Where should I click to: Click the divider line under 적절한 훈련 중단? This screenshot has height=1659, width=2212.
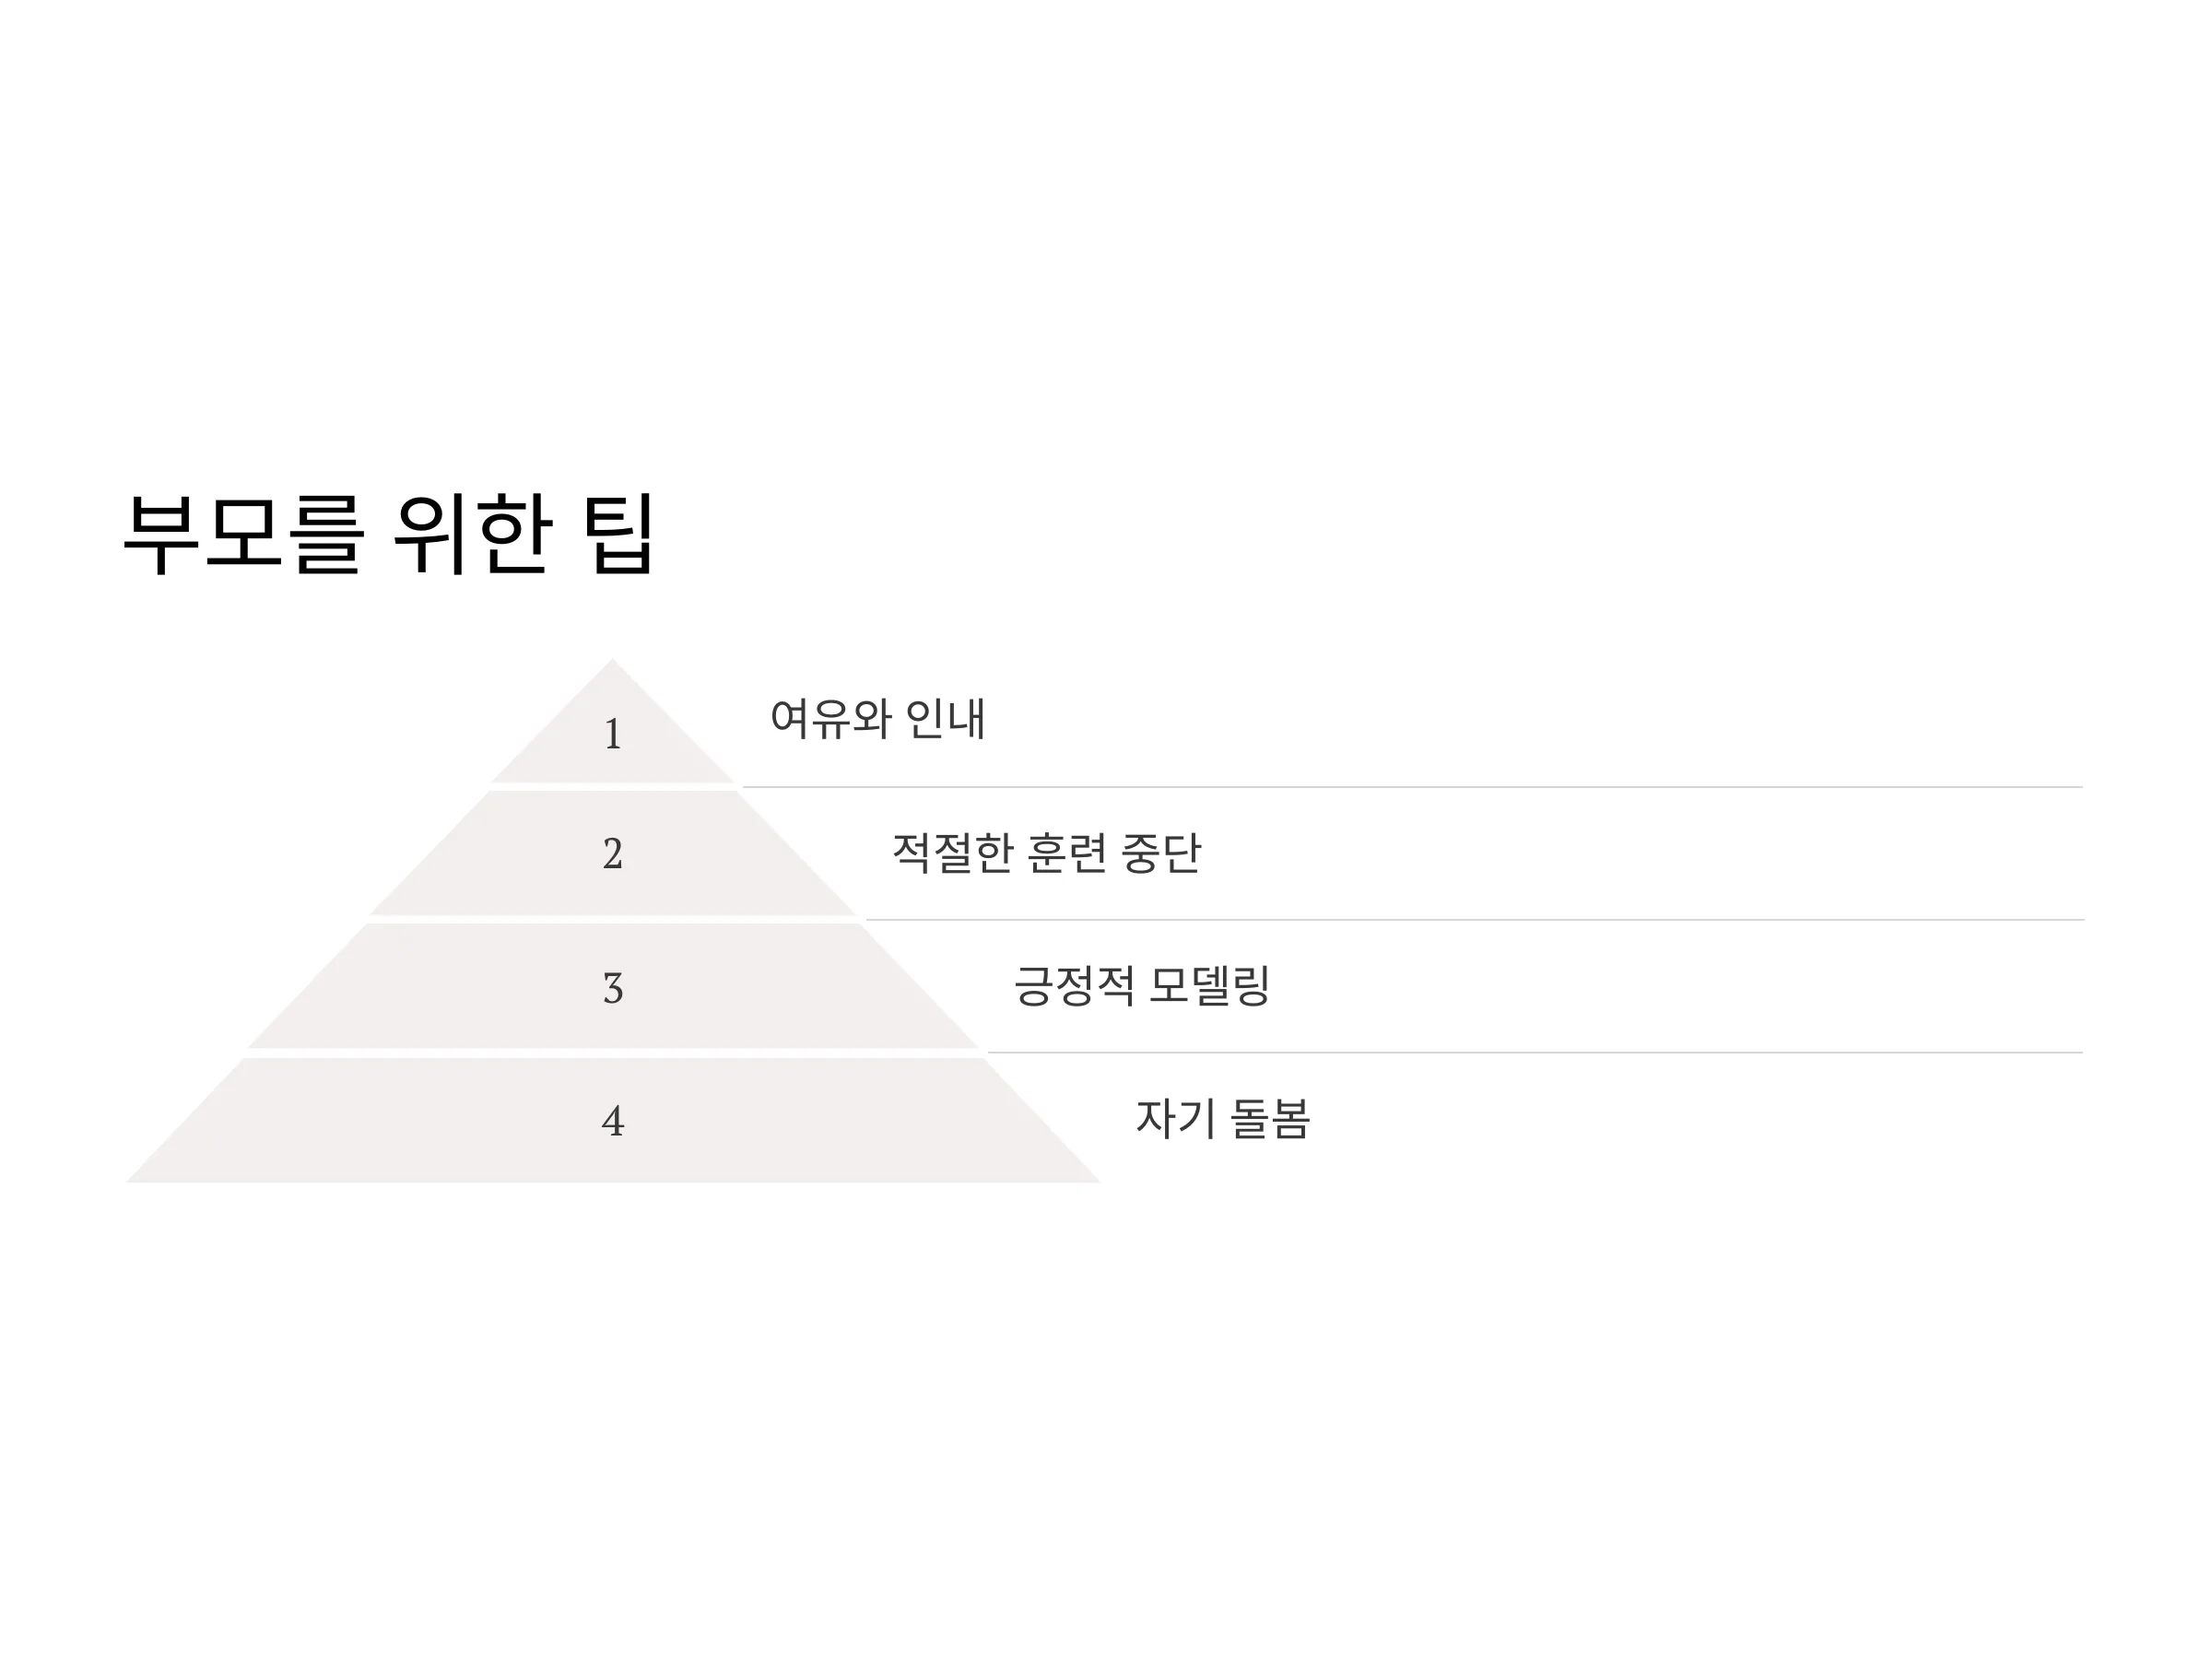point(1474,920)
